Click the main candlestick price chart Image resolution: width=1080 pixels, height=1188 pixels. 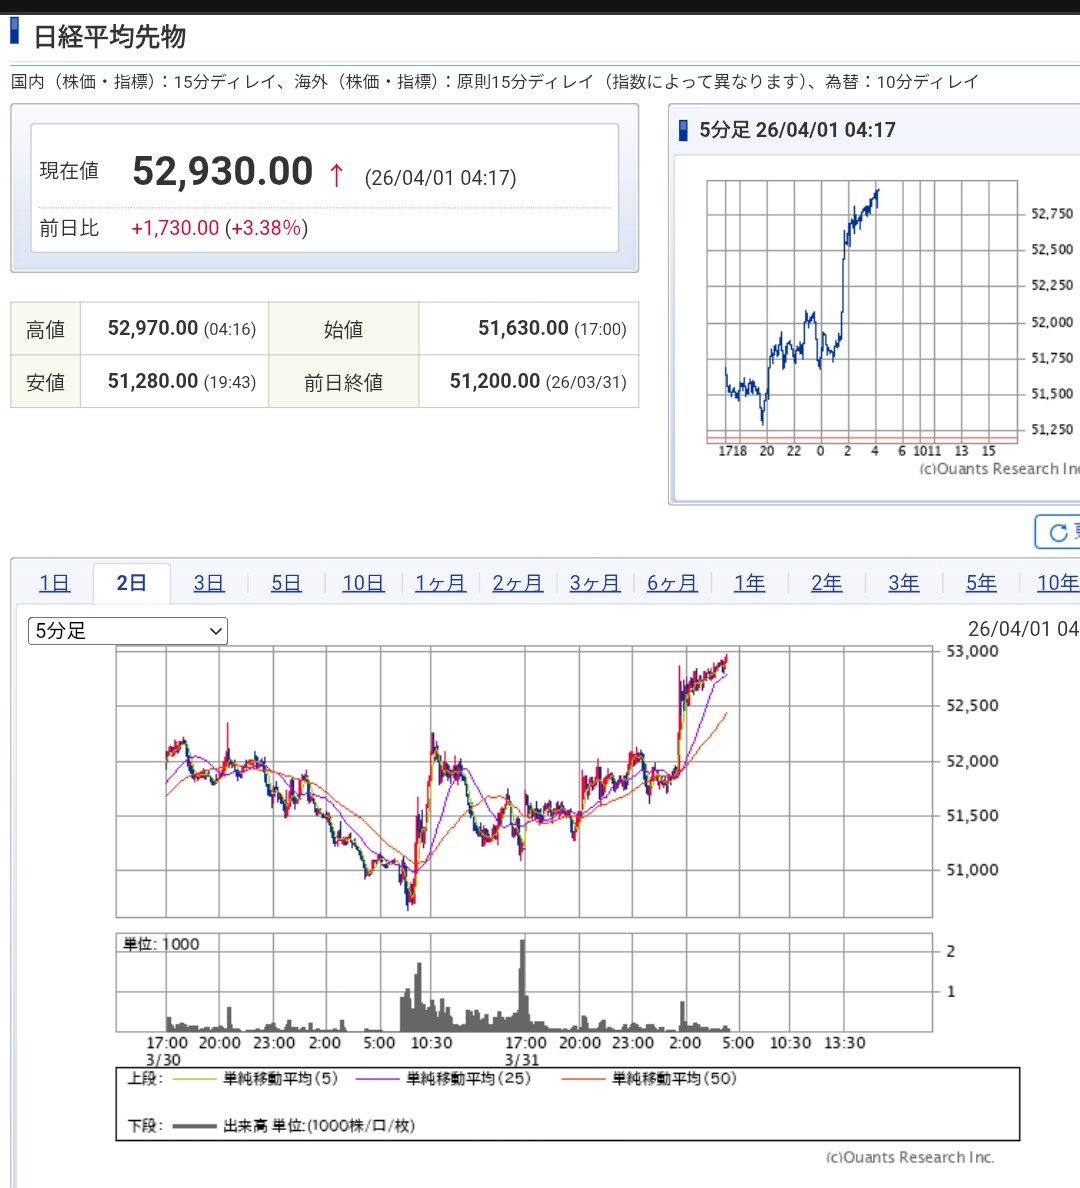524,782
